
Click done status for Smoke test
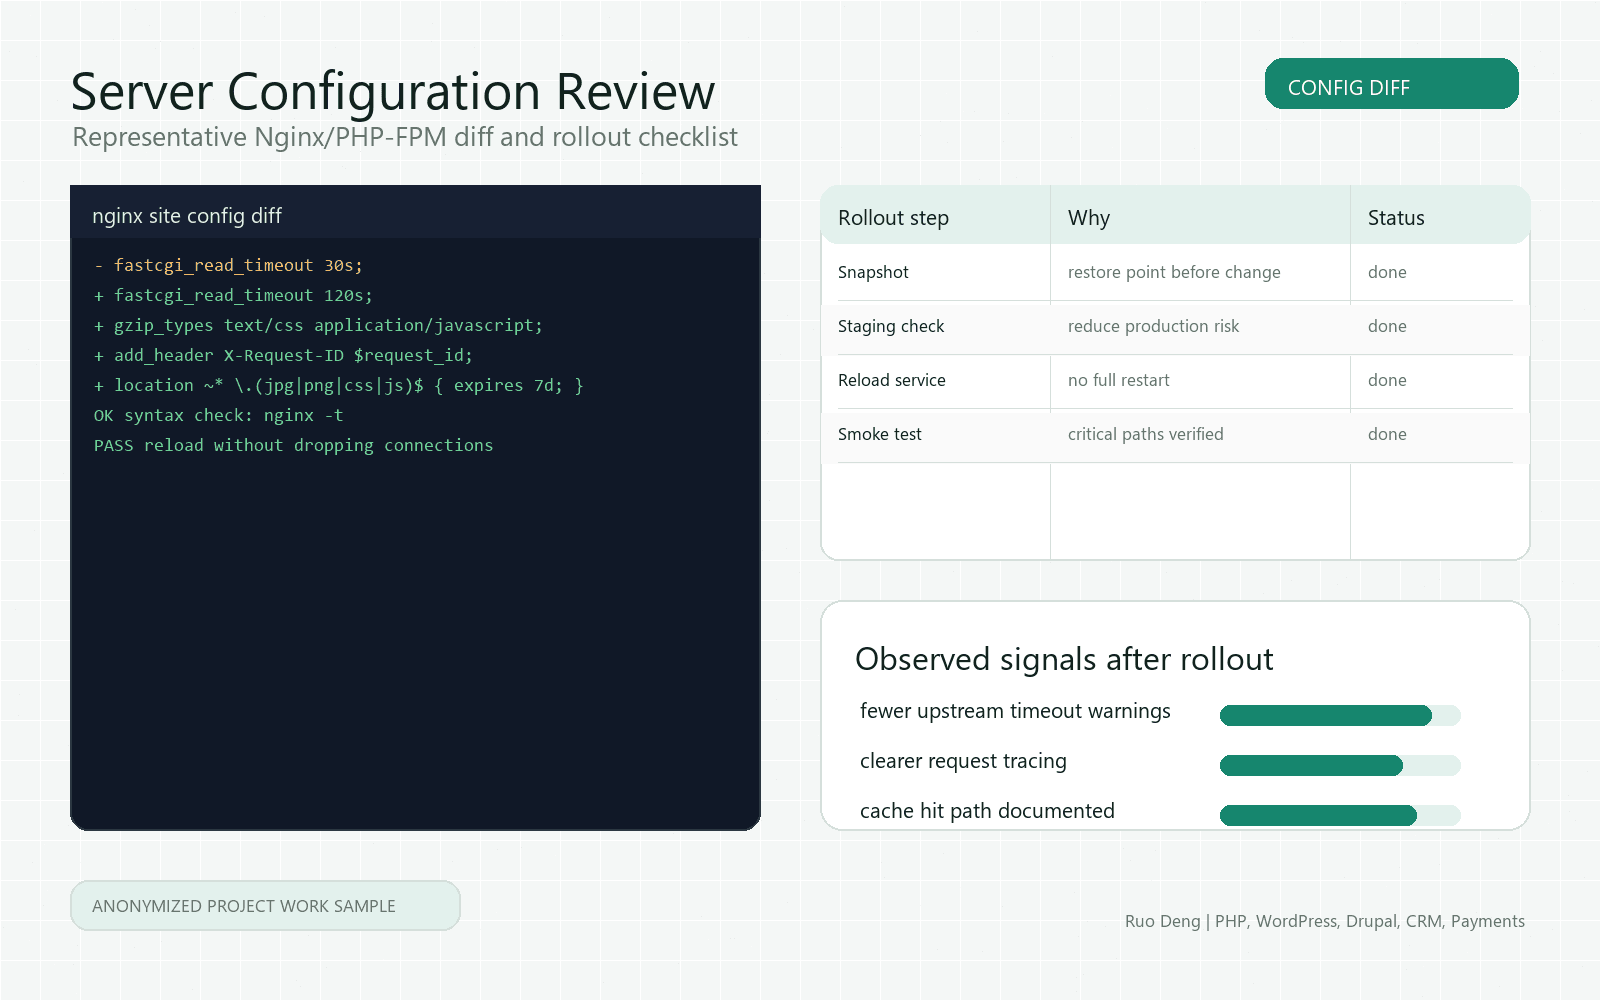click(1387, 434)
